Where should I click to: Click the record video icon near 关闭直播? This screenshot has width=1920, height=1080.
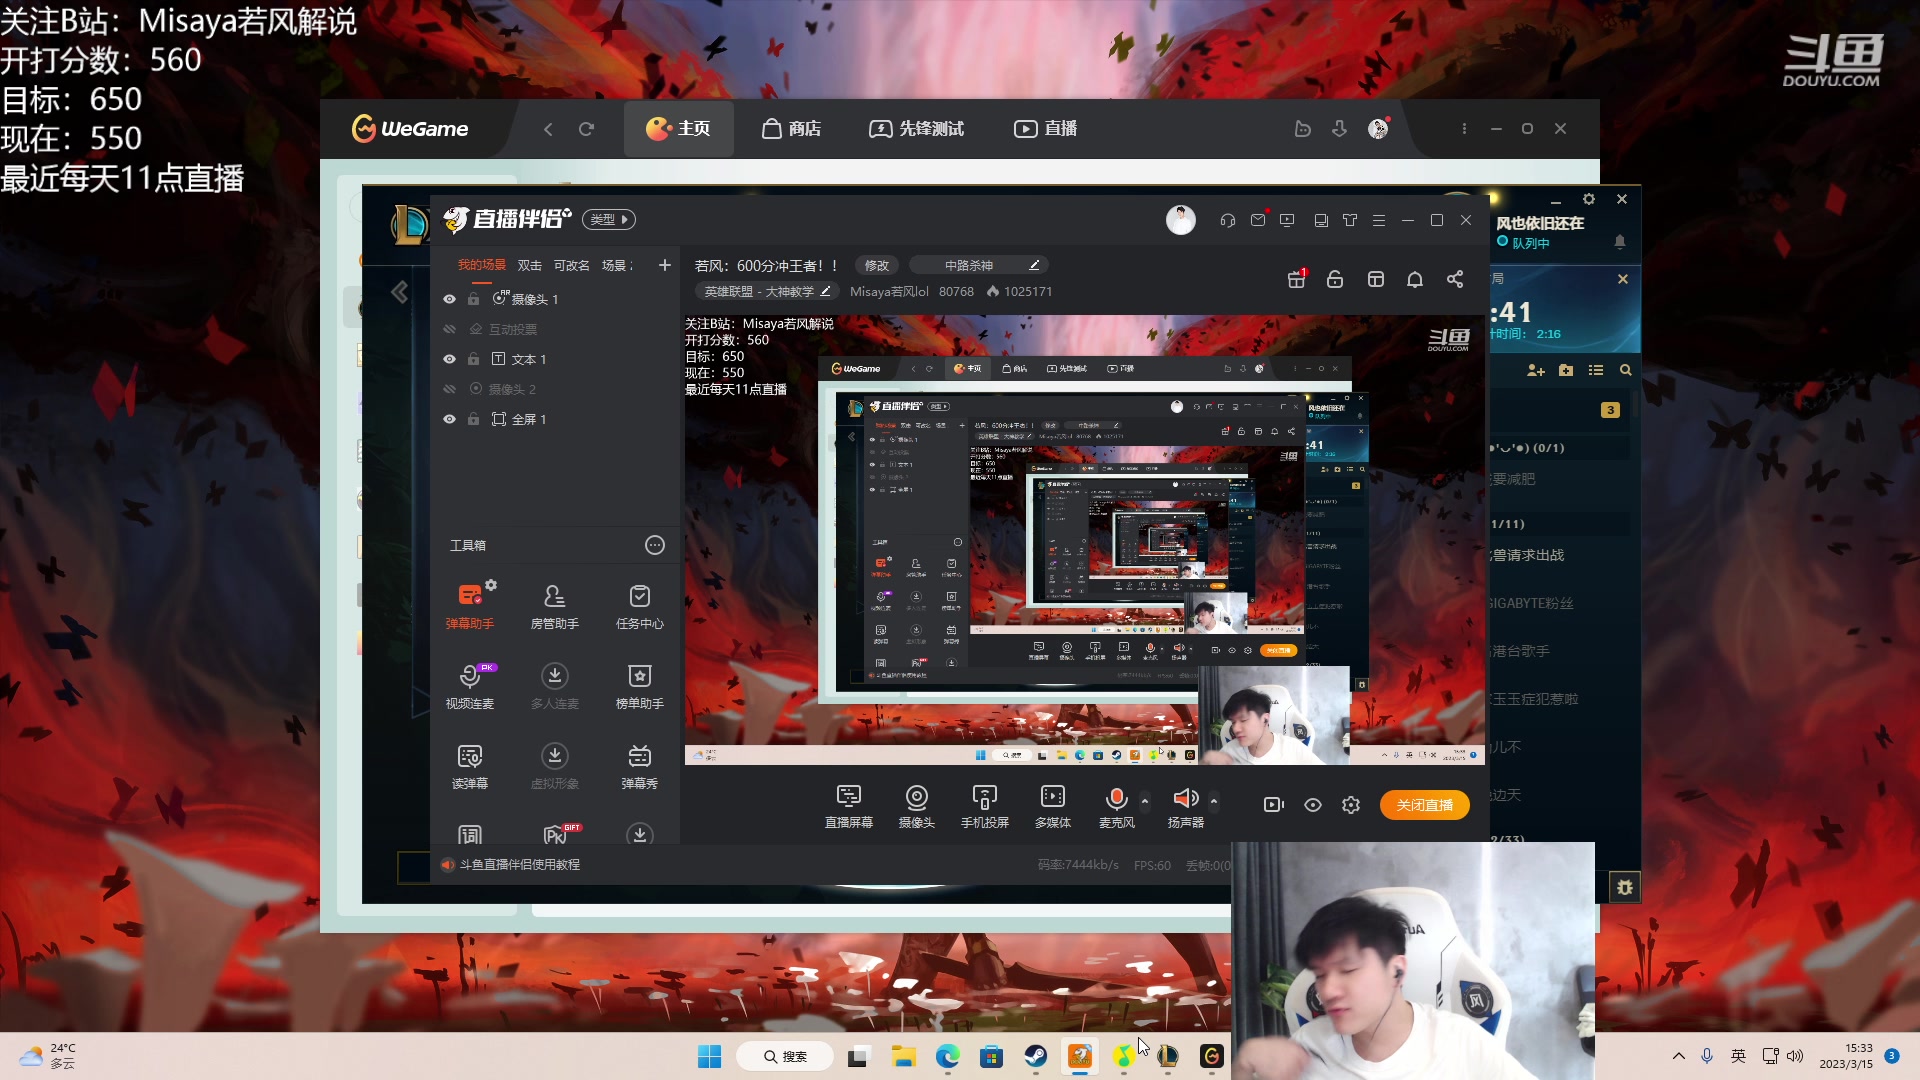[x=1273, y=805]
